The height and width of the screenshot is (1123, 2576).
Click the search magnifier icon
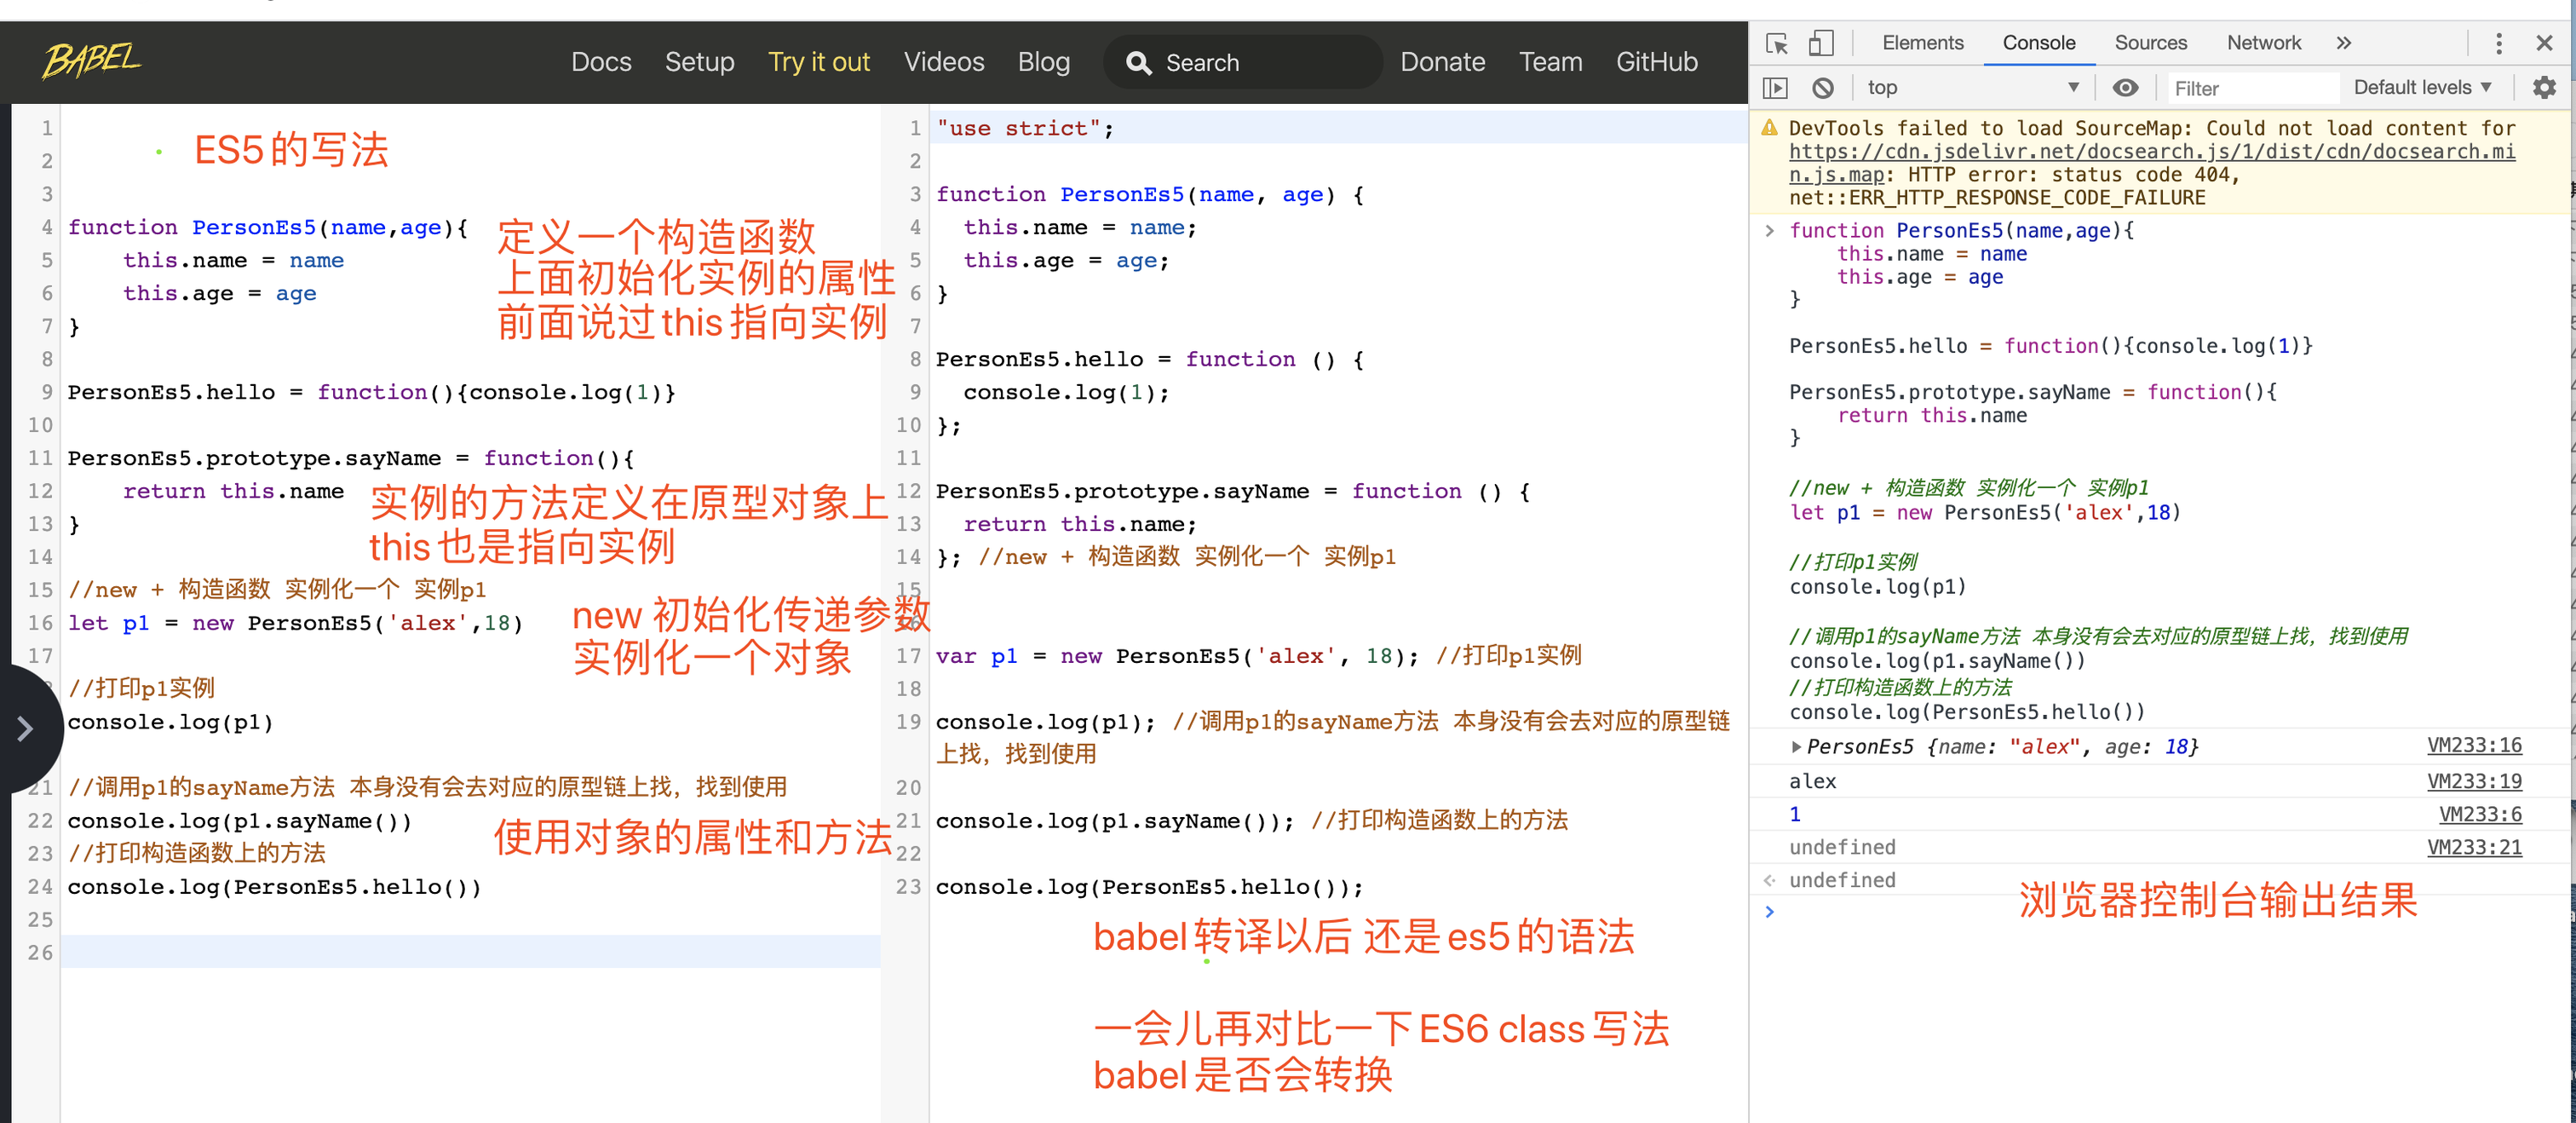(1138, 63)
